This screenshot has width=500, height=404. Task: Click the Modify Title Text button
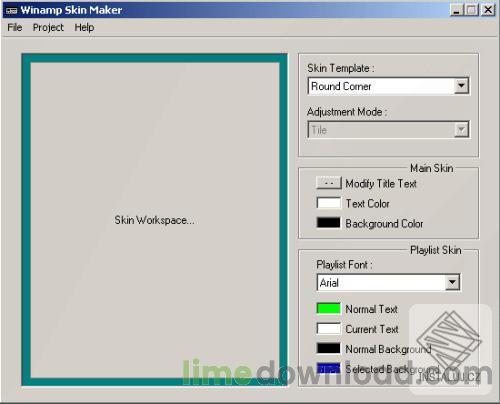click(329, 183)
